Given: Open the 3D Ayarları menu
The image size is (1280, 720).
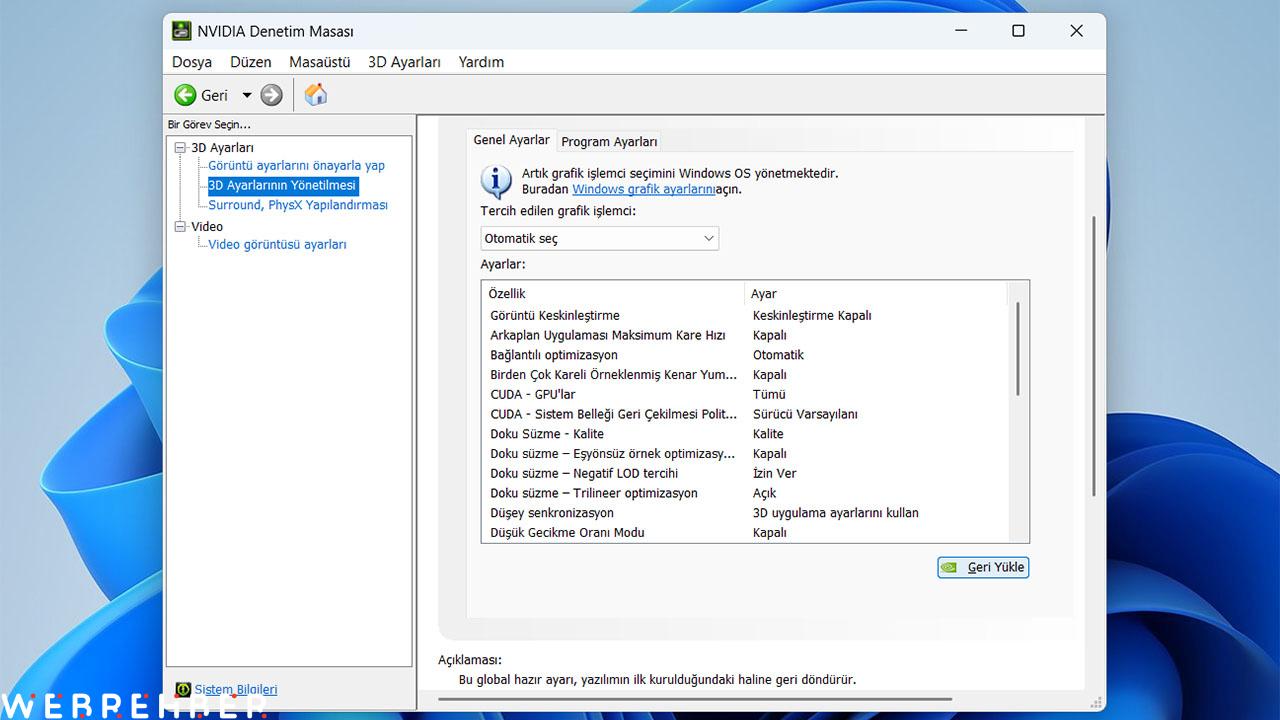Looking at the screenshot, I should pos(404,62).
